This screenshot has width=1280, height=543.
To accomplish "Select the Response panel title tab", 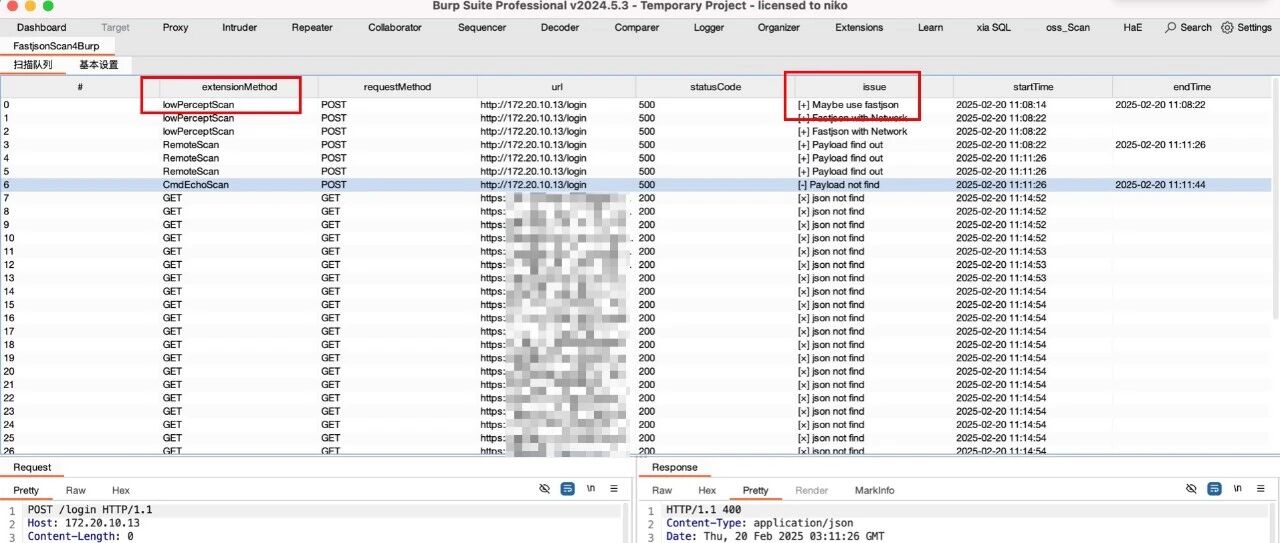I will [x=675, y=467].
